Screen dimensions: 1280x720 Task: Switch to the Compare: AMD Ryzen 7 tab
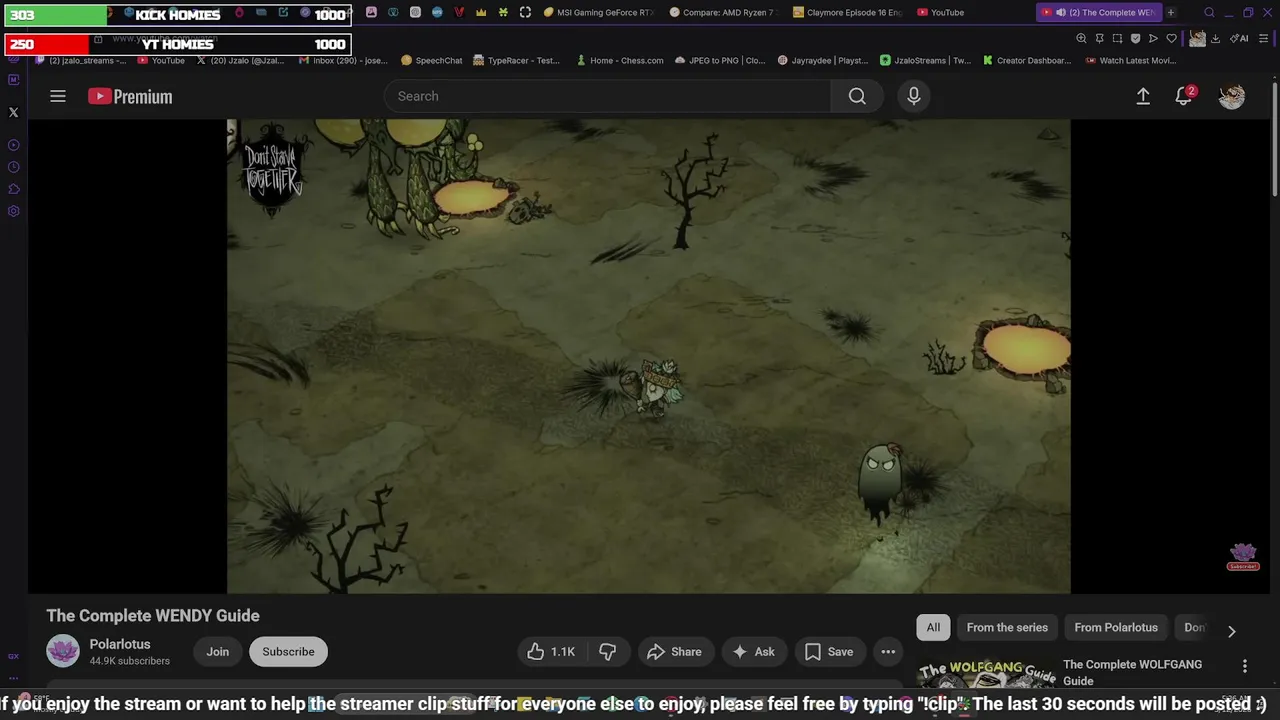[x=723, y=13]
